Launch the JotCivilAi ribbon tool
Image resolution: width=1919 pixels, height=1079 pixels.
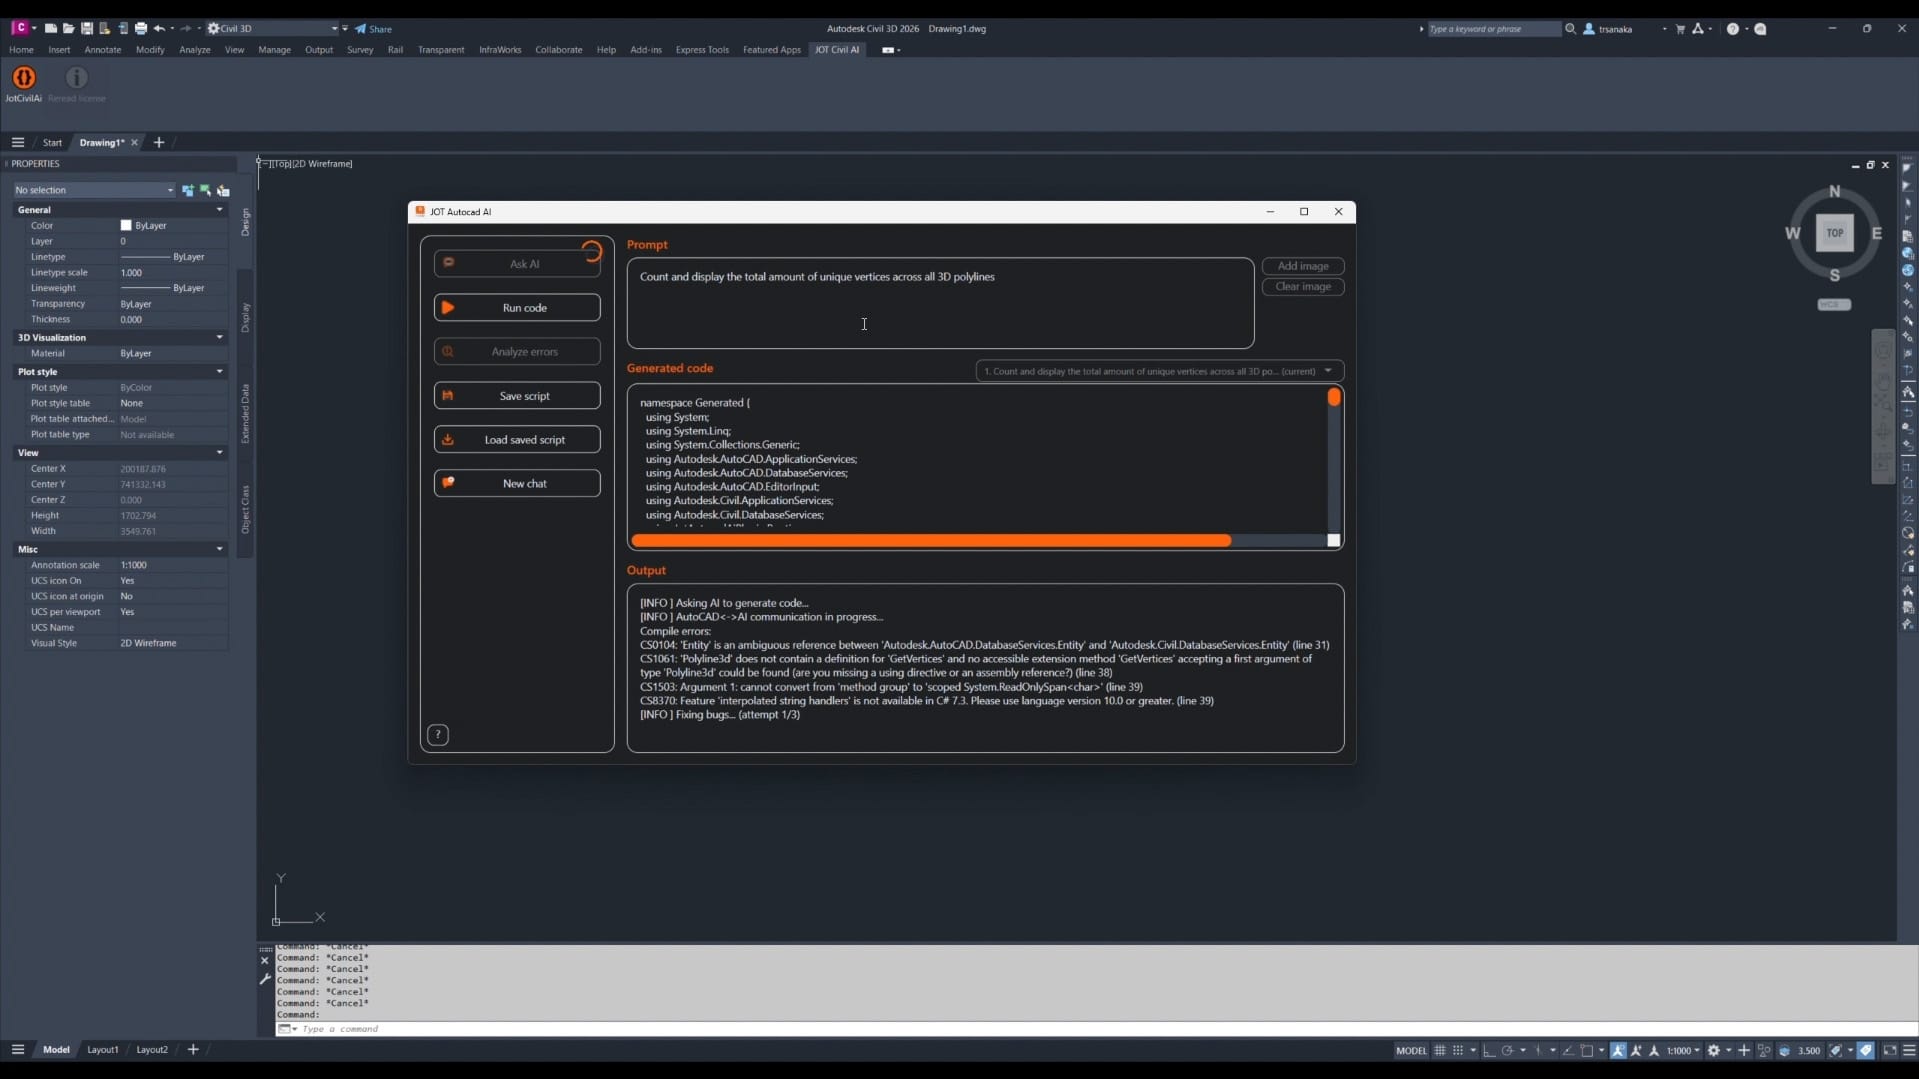pyautogui.click(x=23, y=79)
